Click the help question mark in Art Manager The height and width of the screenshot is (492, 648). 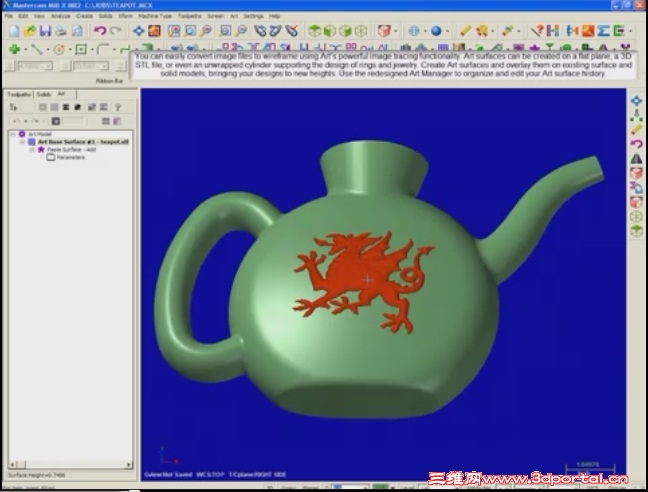point(118,107)
